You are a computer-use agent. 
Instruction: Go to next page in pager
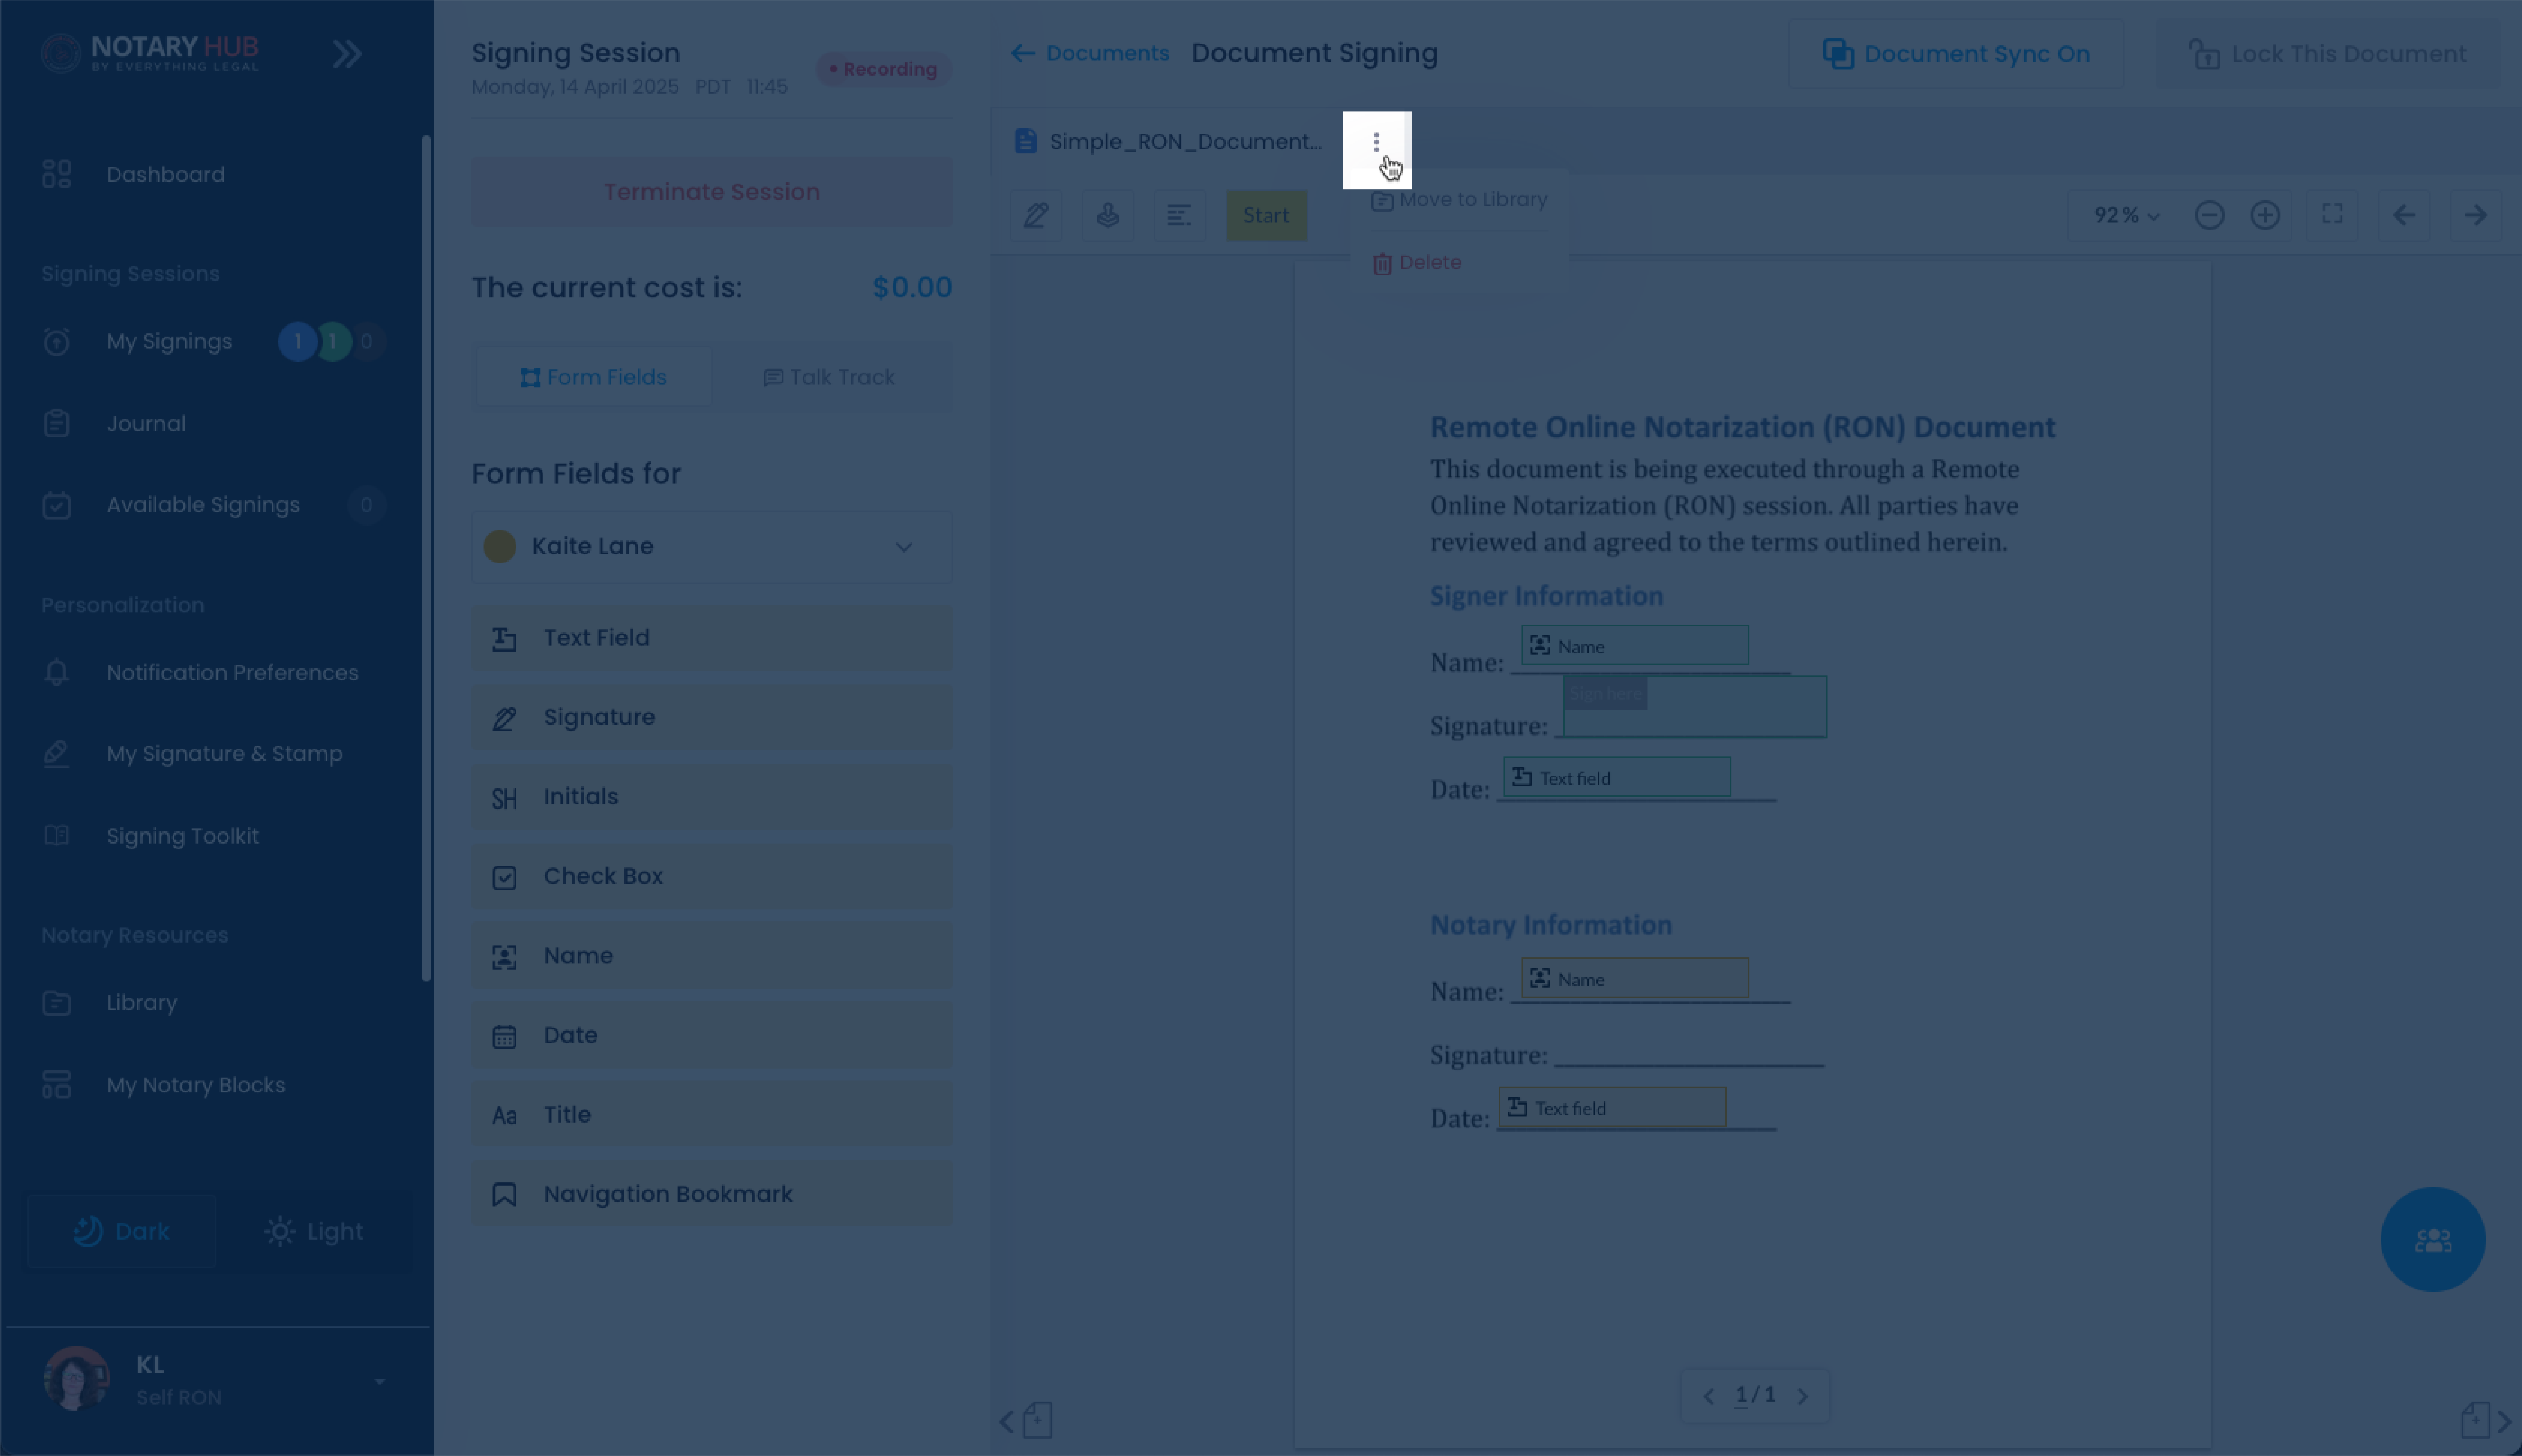point(1803,1396)
